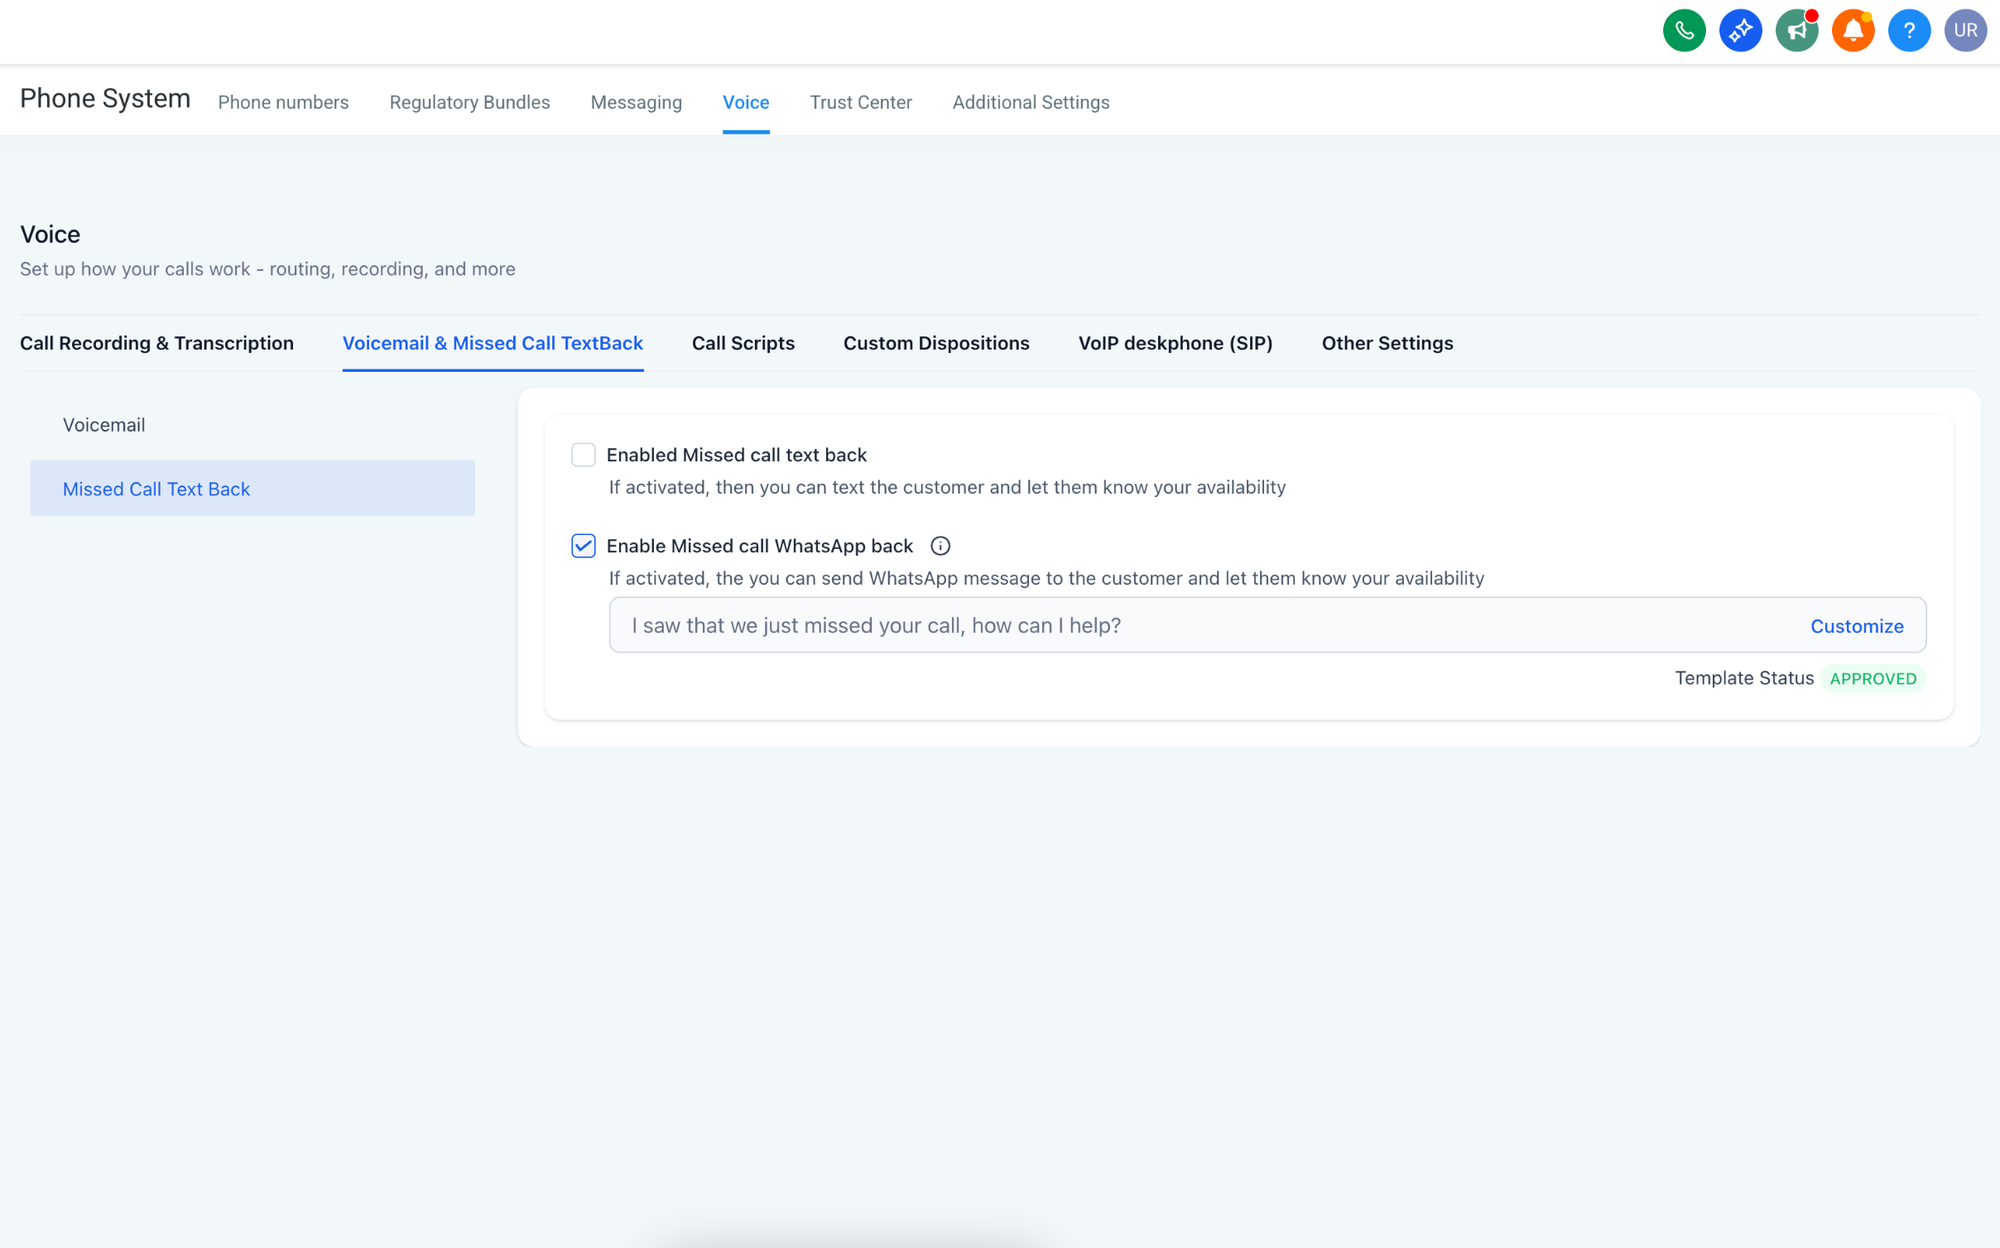
Task: Open the Call Scripts tab
Action: pos(743,343)
